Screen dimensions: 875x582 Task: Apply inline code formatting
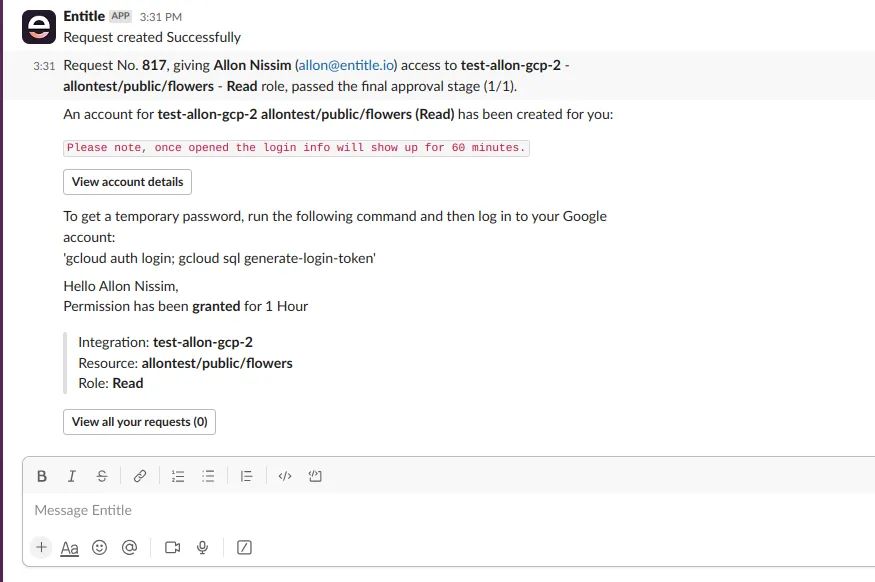[285, 476]
